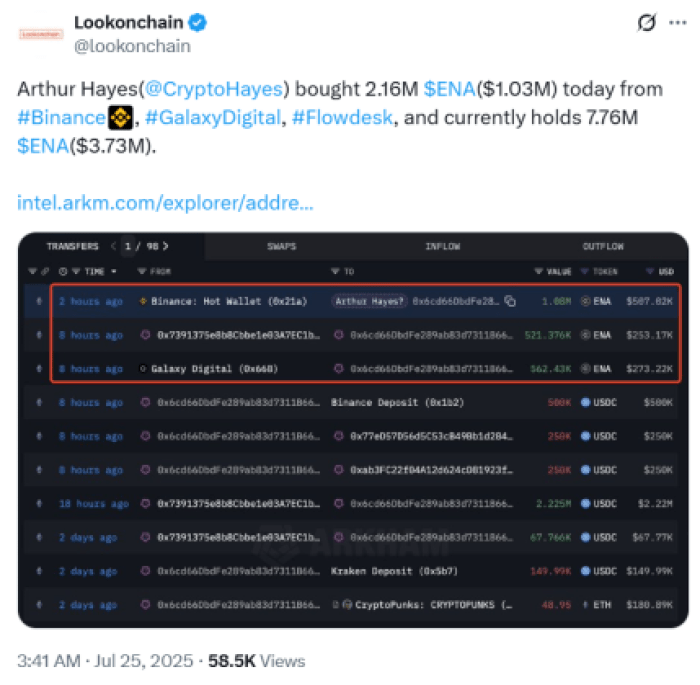The image size is (700, 685).
Task: Click the #GalaxyDigital hashtag
Action: (212, 118)
